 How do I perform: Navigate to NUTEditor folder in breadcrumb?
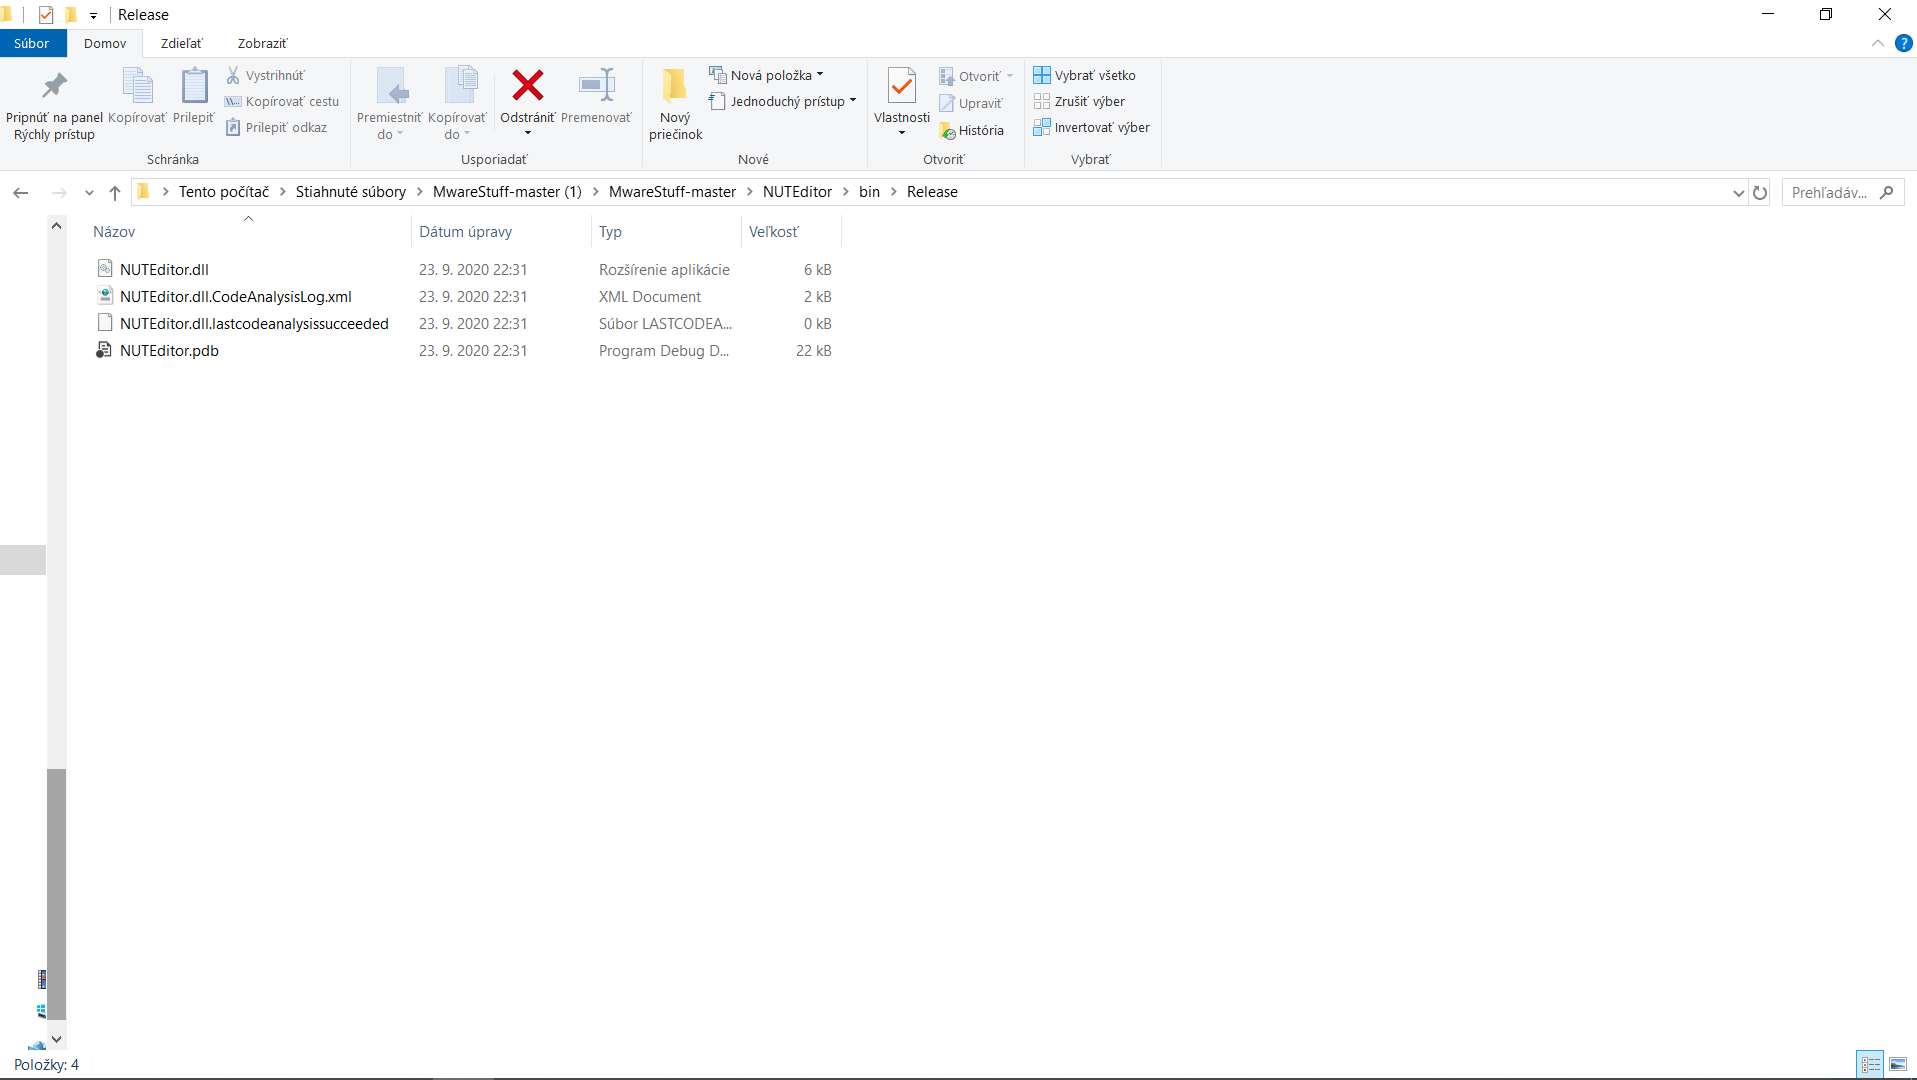click(x=797, y=192)
